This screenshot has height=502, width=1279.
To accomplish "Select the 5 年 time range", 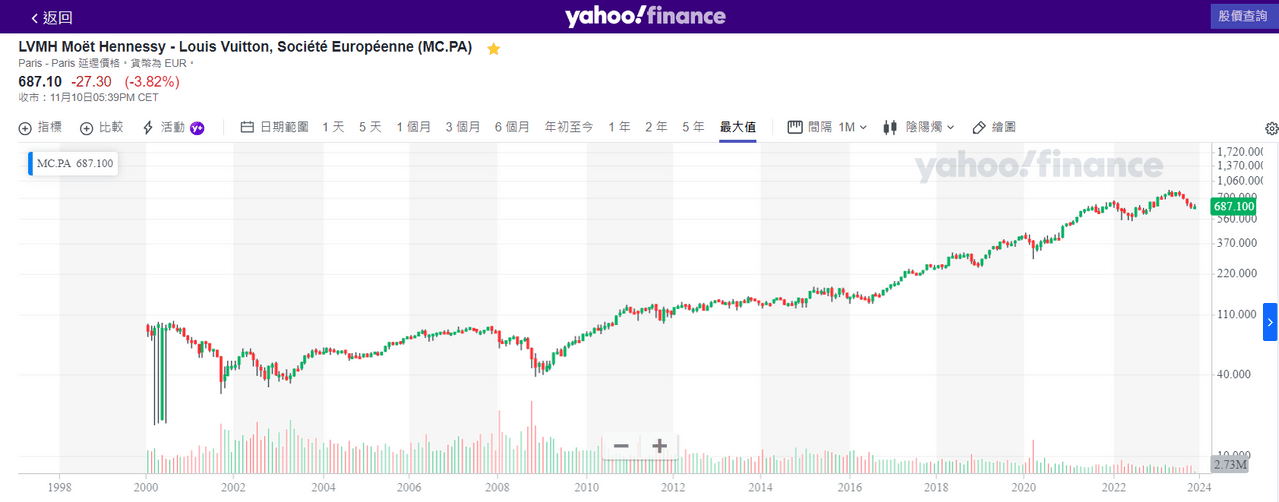I will pos(693,128).
